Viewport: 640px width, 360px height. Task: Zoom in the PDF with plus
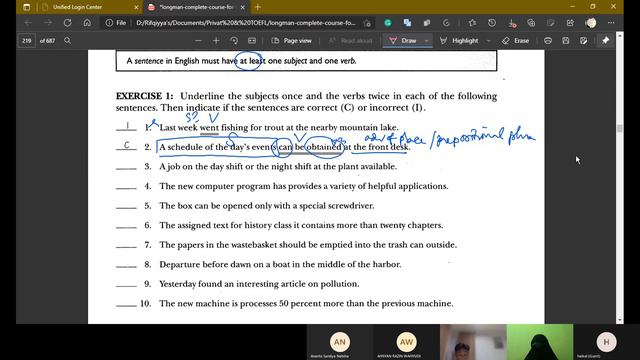click(x=216, y=40)
